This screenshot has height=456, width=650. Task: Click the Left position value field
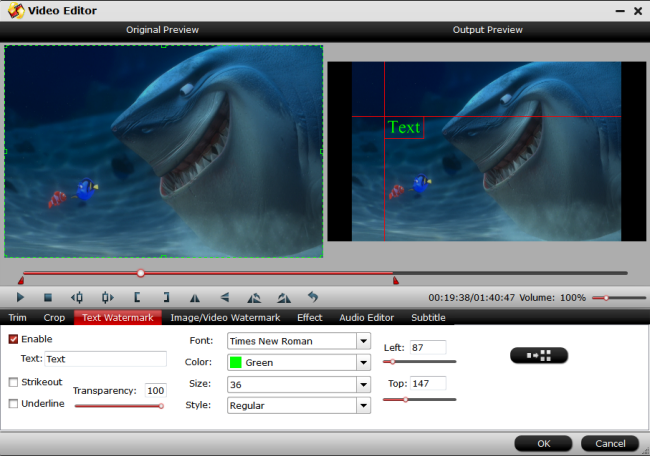coord(428,347)
